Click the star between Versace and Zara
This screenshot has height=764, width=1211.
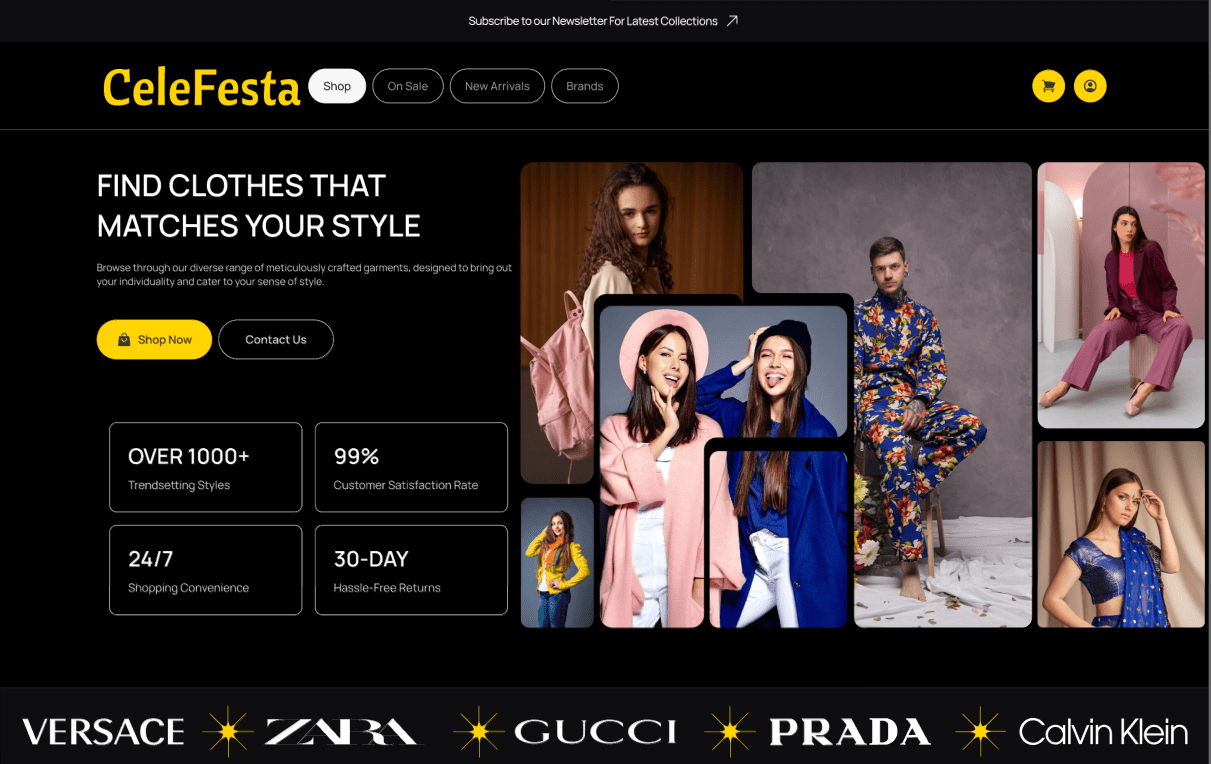tap(228, 732)
